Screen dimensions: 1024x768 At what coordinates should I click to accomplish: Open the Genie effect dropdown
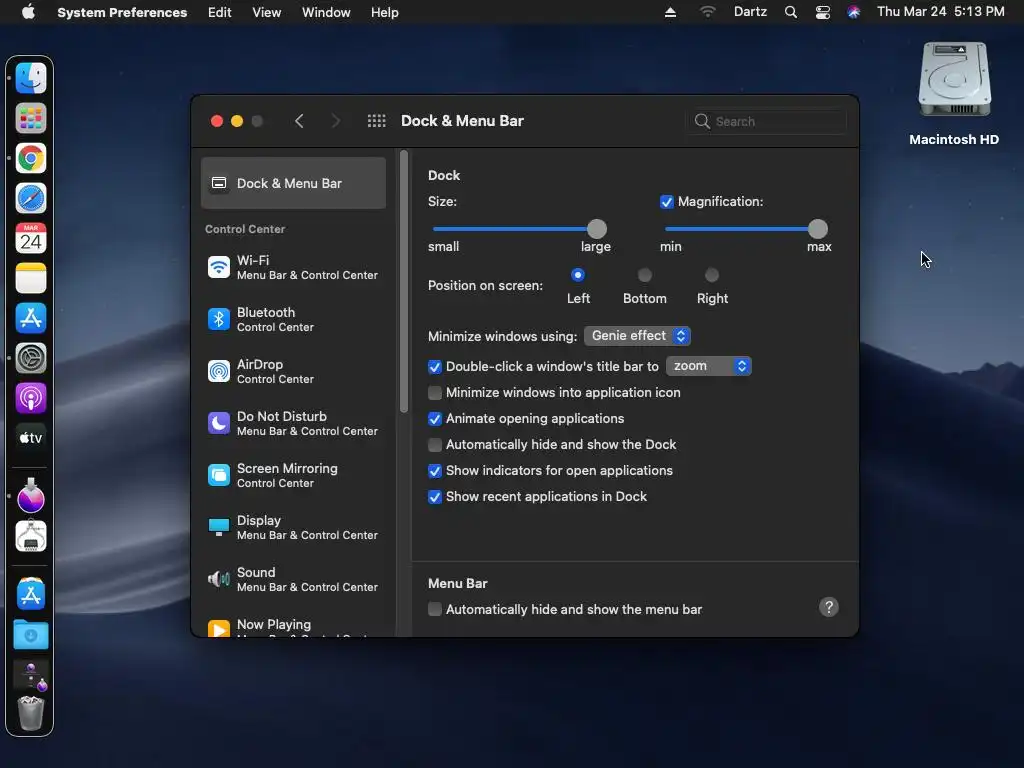click(x=637, y=336)
